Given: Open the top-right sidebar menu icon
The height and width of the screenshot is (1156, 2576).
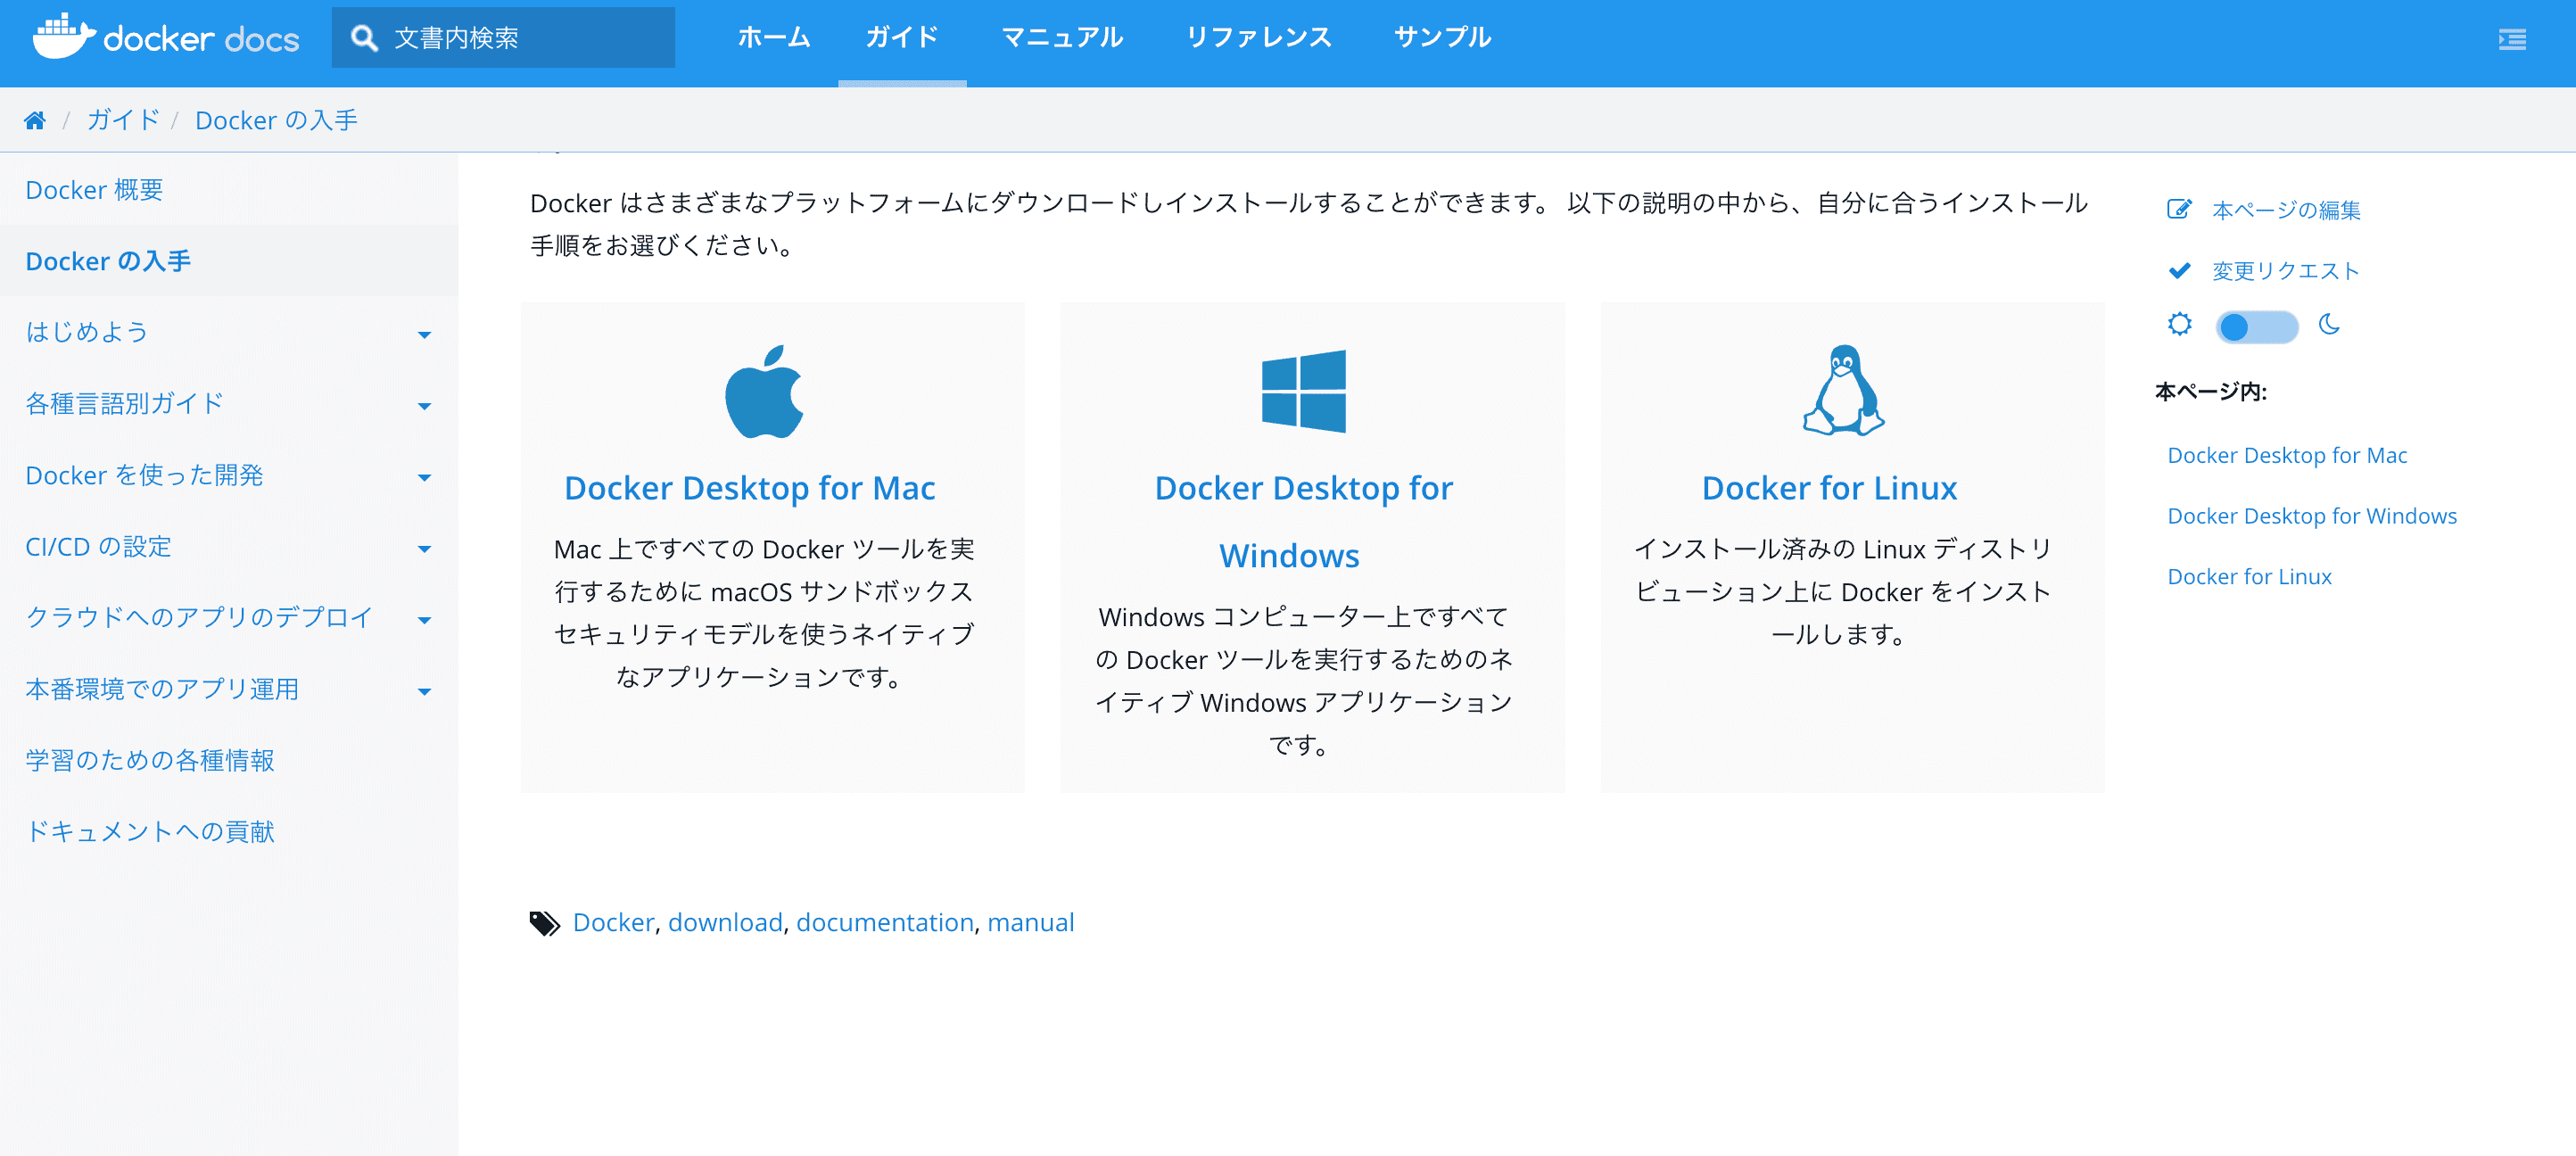Looking at the screenshot, I should coord(2512,39).
